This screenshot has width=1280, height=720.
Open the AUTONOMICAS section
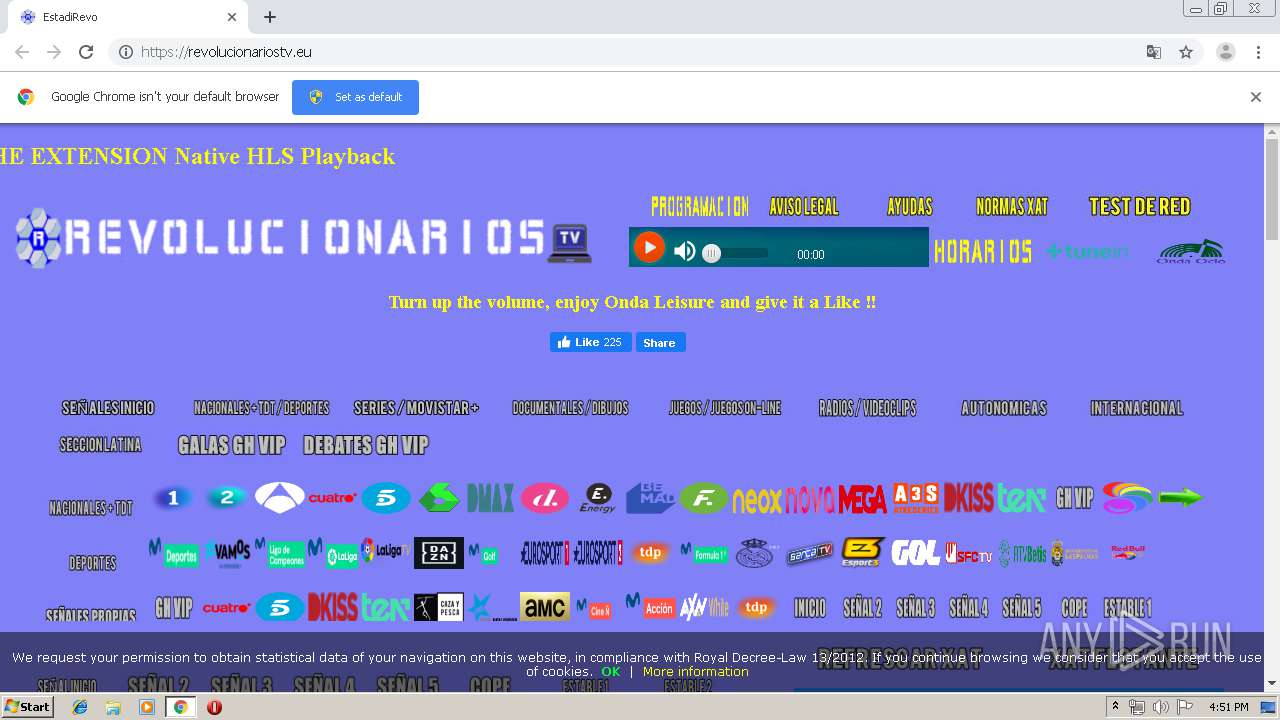tap(1004, 408)
